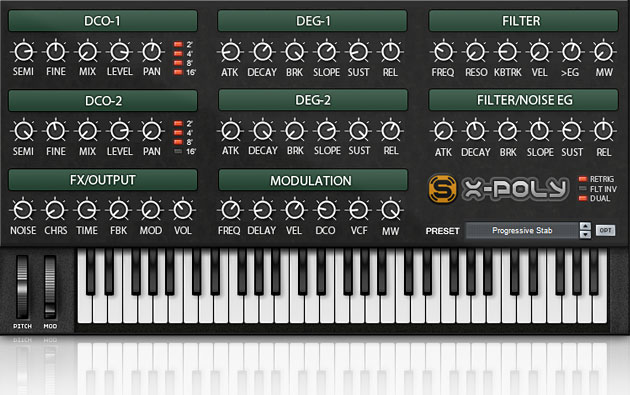
Task: Click the DEG-1 BRK knob
Action: pos(294,52)
